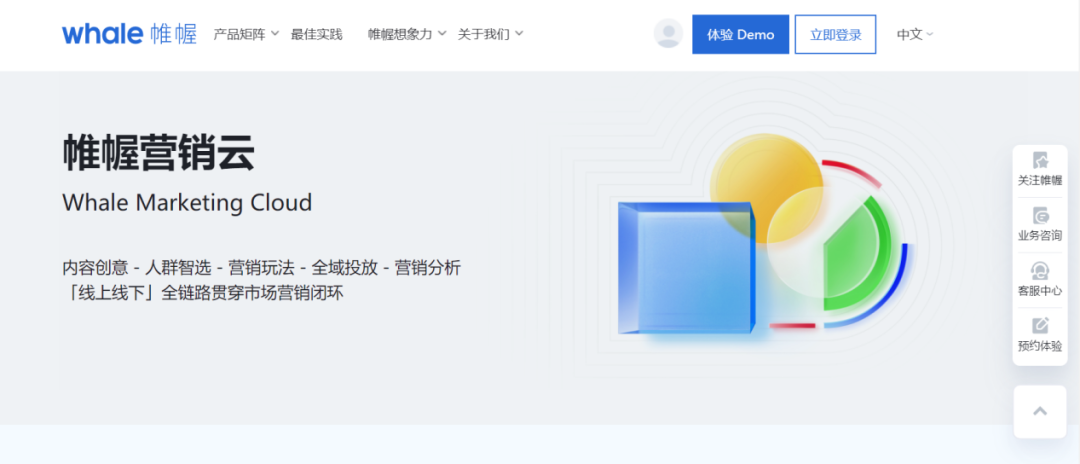Screen dimensions: 1080x464
Task: Open the 帷幄想象力 menu
Action: (399, 34)
